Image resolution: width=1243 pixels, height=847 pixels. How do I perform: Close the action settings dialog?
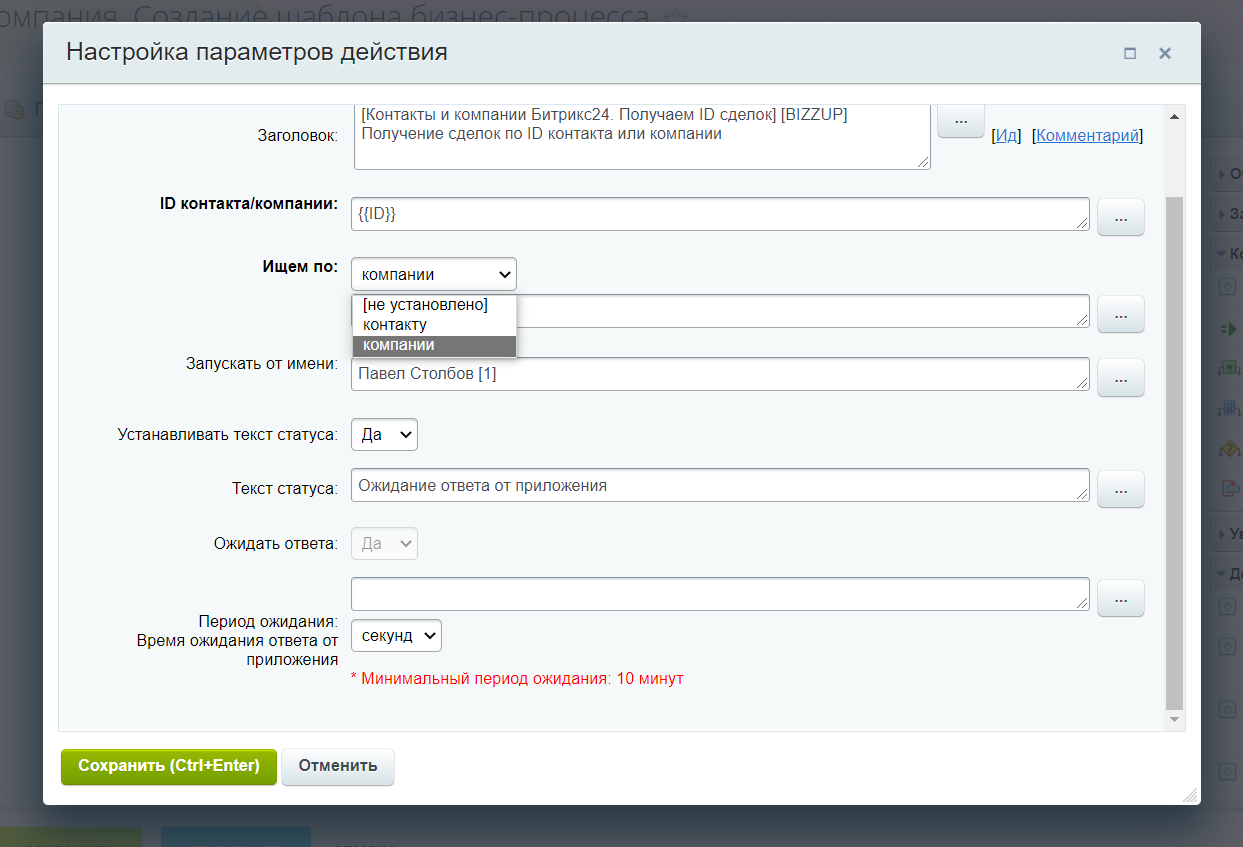pyautogui.click(x=1165, y=54)
